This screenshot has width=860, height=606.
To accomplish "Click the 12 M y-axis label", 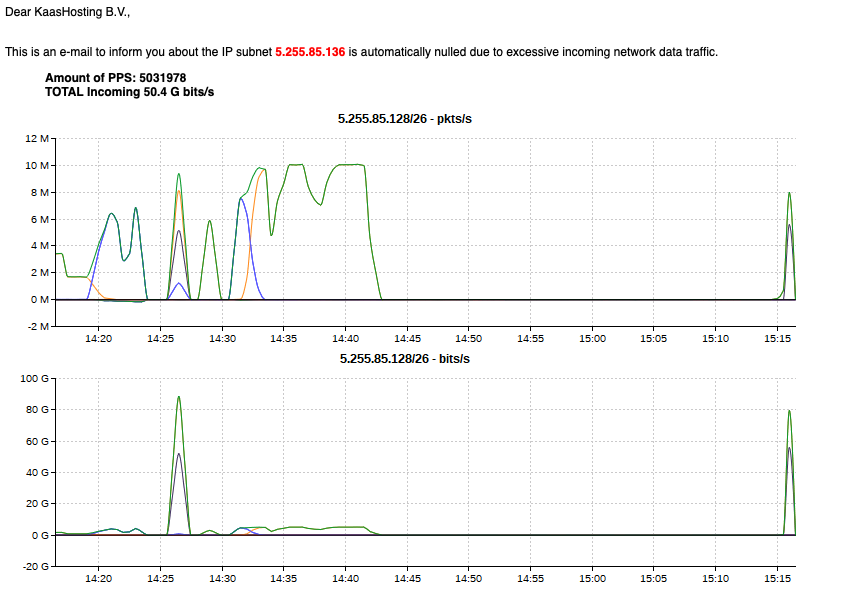I will [38, 138].
